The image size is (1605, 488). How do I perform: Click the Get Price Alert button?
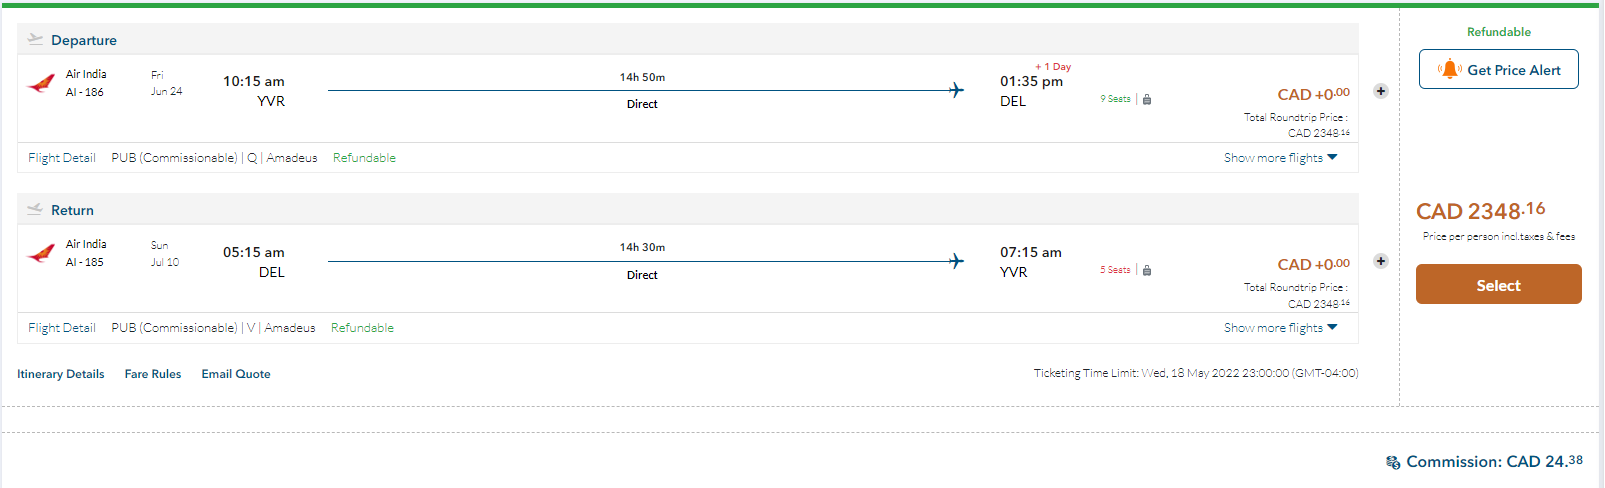coord(1498,70)
